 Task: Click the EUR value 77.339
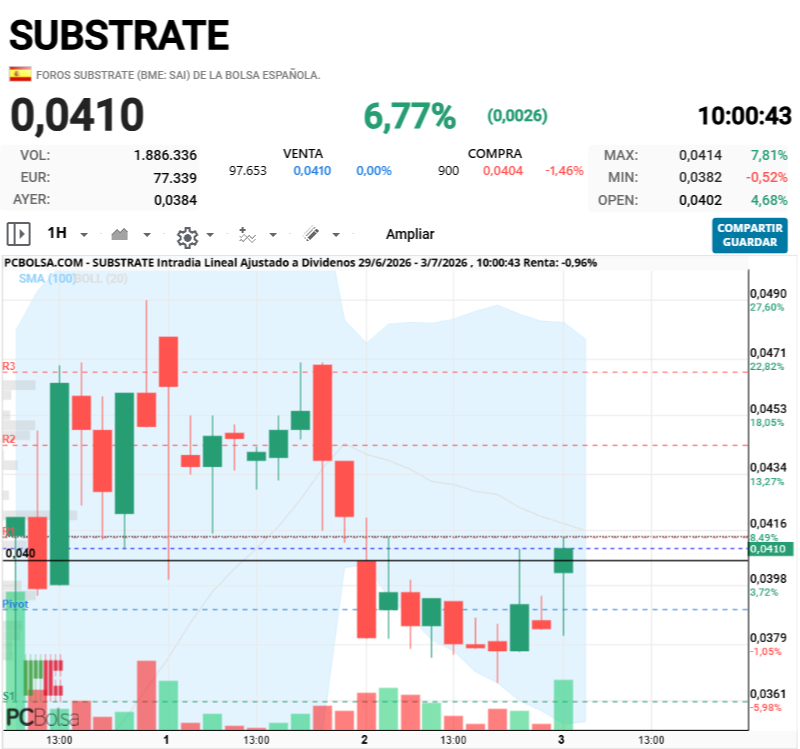[175, 178]
